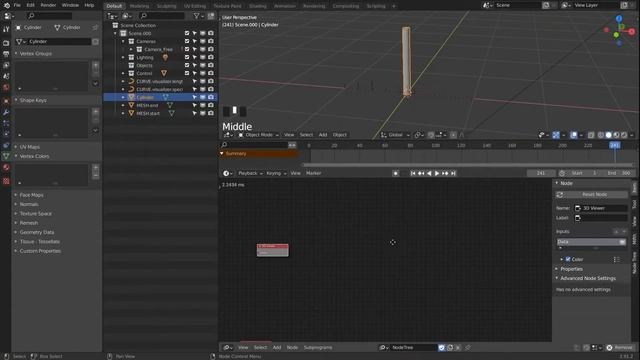Open the Subprograms menu in node editor
The image size is (640, 360).
click(318, 348)
